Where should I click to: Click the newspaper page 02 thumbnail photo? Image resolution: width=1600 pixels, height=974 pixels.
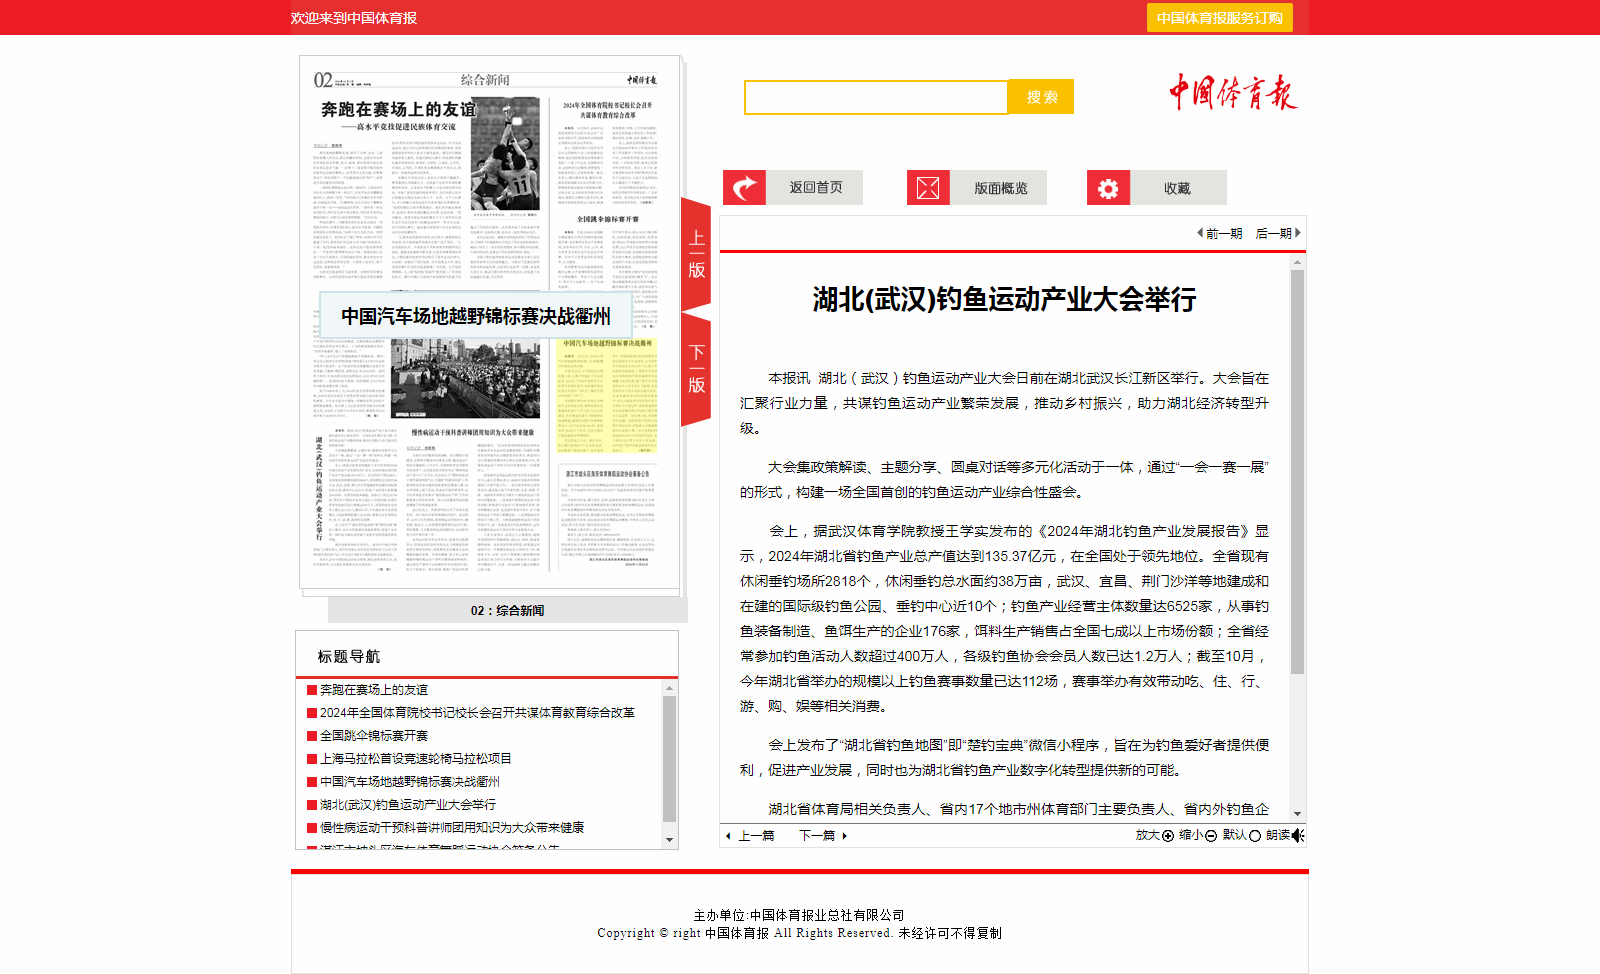[x=505, y=153]
